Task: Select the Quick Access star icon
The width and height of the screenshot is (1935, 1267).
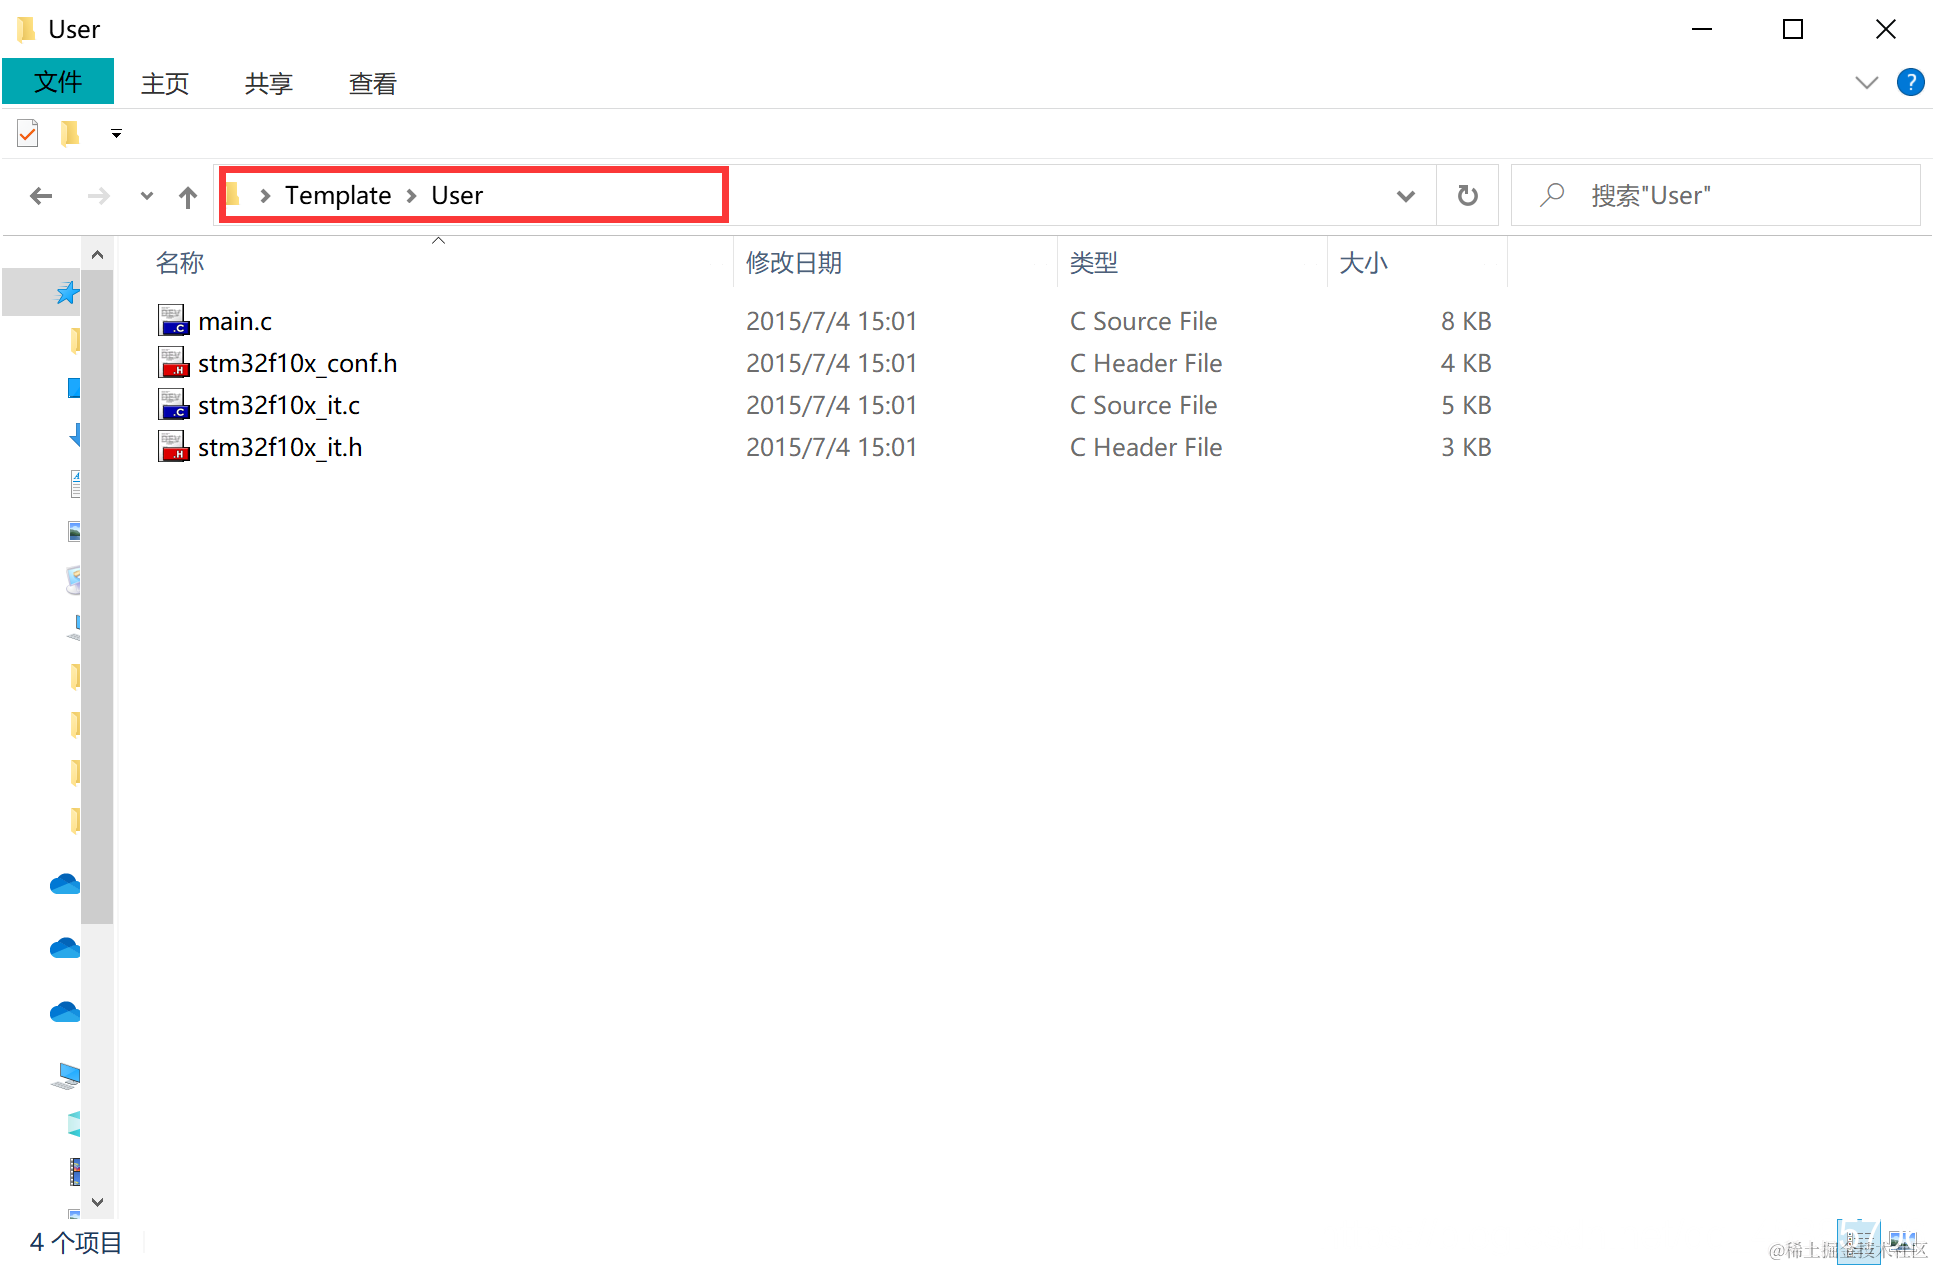Action: 66,293
